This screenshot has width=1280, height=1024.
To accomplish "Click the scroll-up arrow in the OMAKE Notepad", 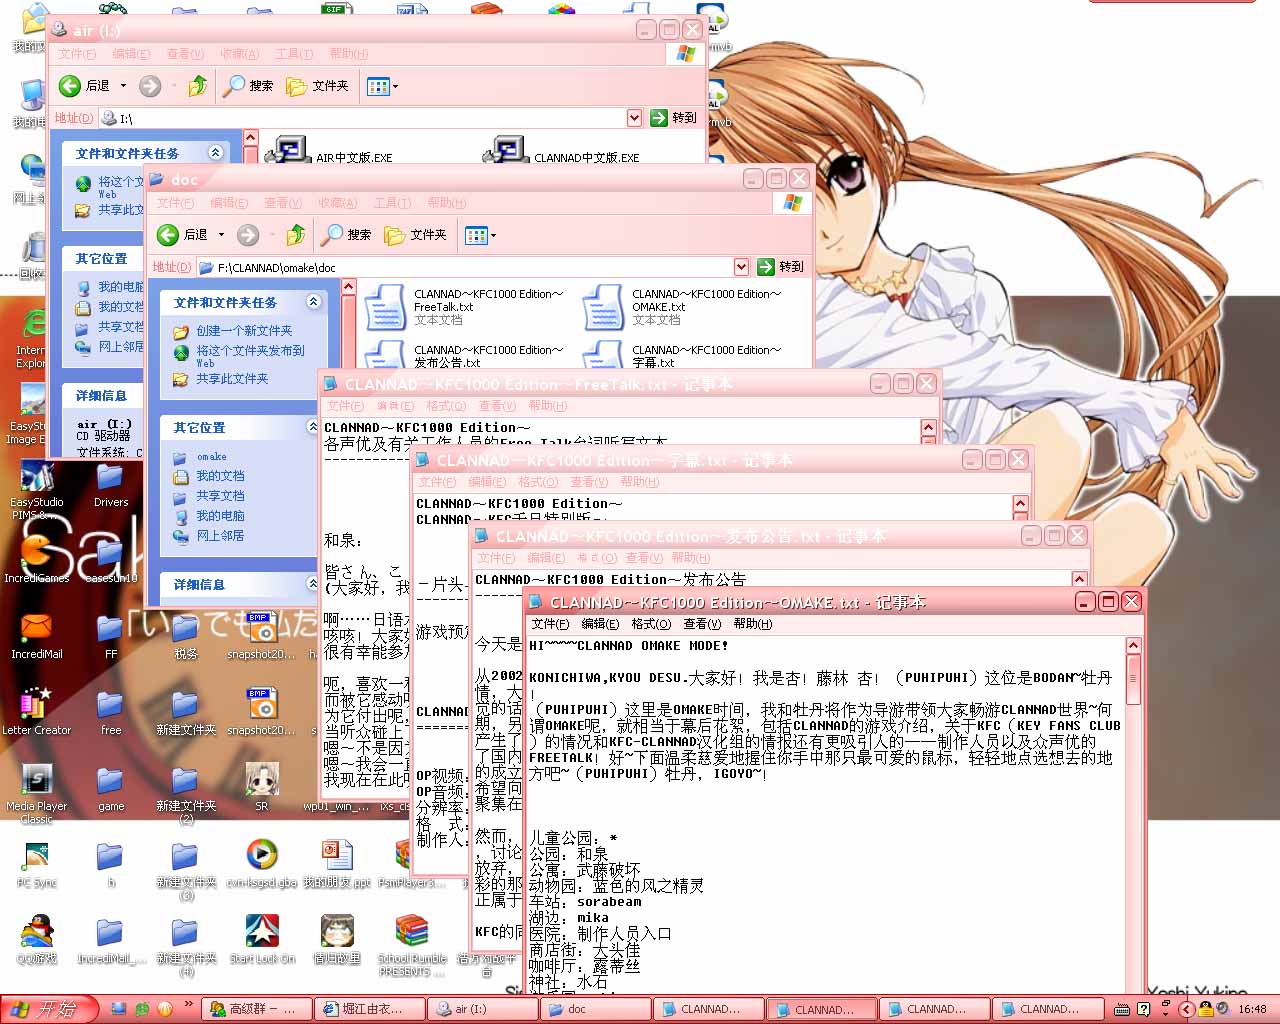I will pyautogui.click(x=1133, y=646).
